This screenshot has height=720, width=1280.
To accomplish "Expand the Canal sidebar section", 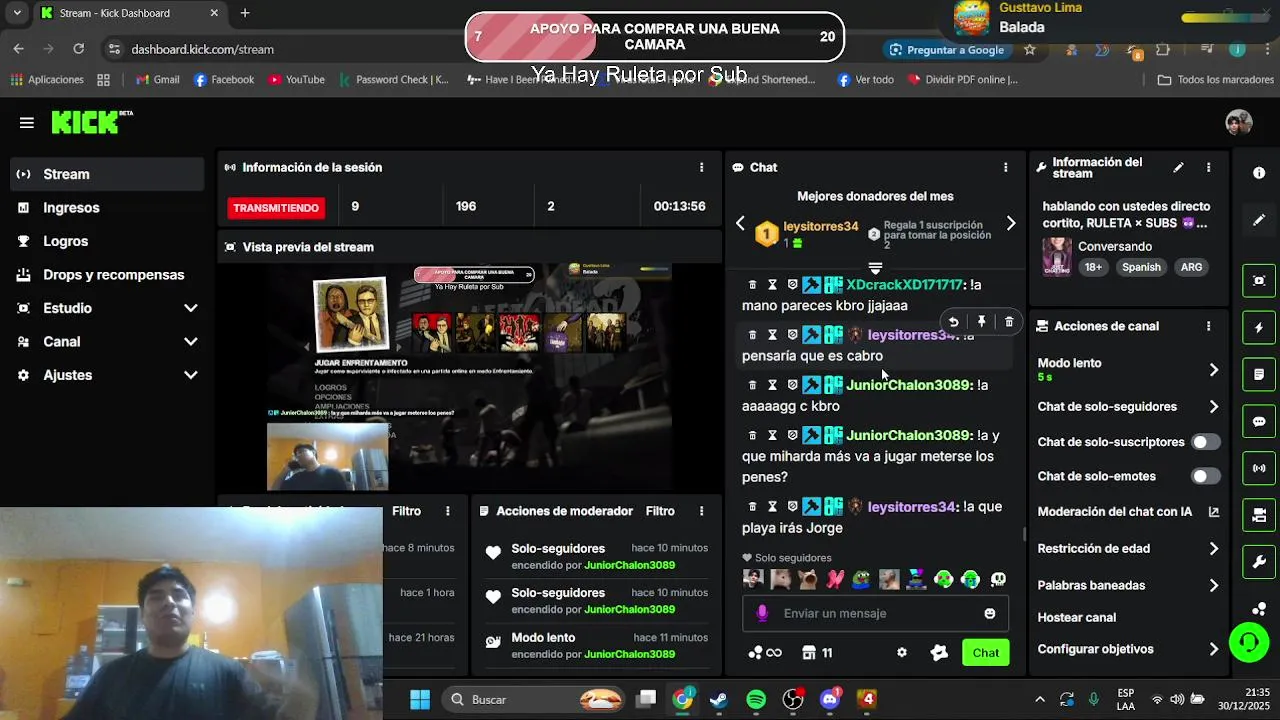I will [107, 342].
